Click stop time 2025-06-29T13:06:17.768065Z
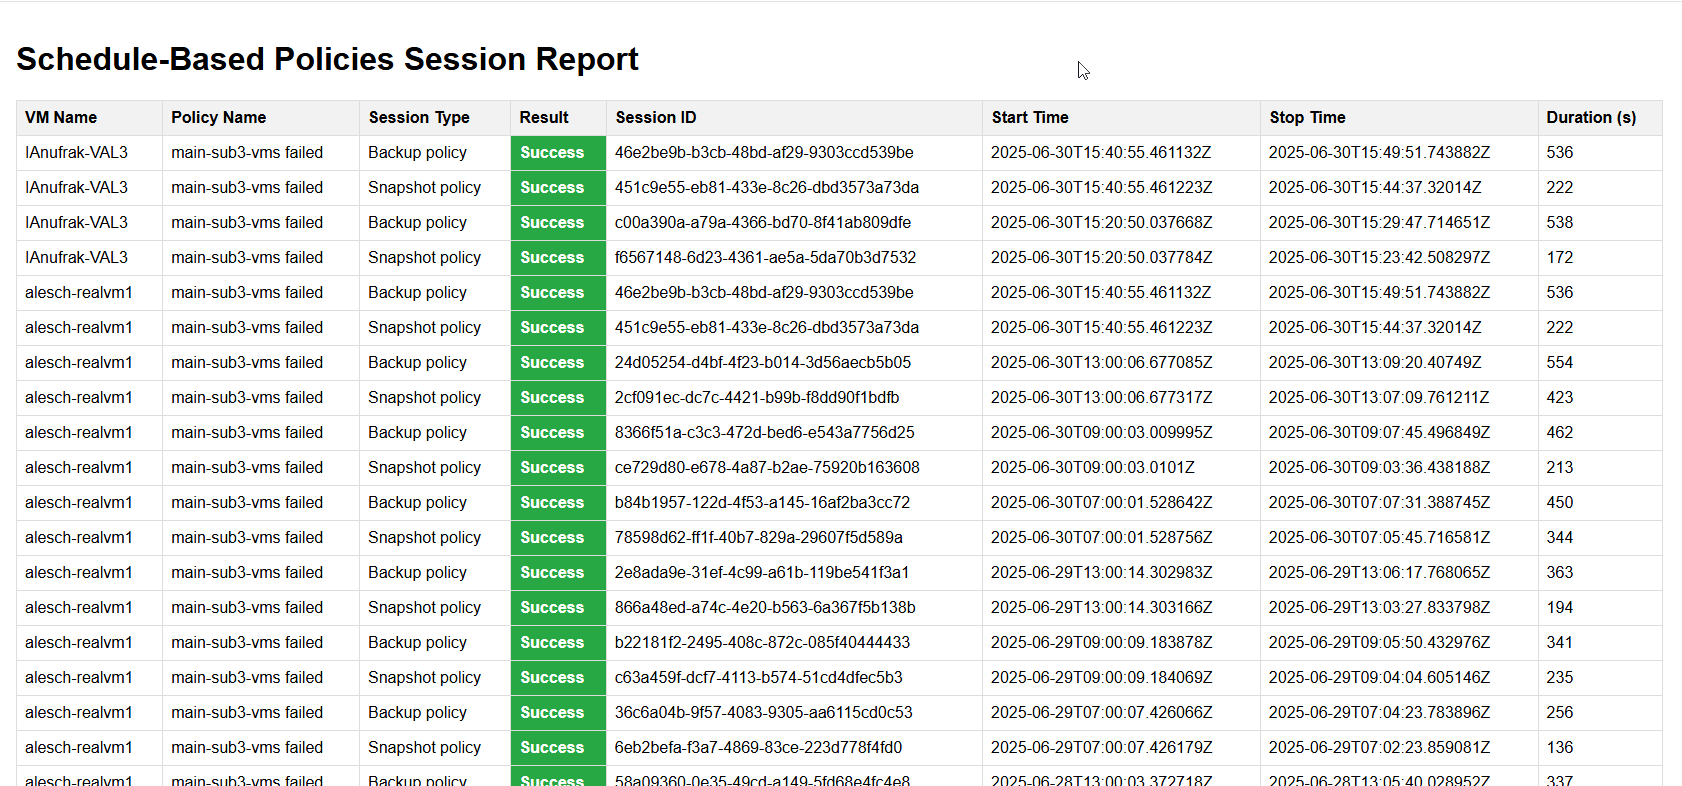Screen dimensions: 1682x786 pyautogui.click(x=1379, y=572)
